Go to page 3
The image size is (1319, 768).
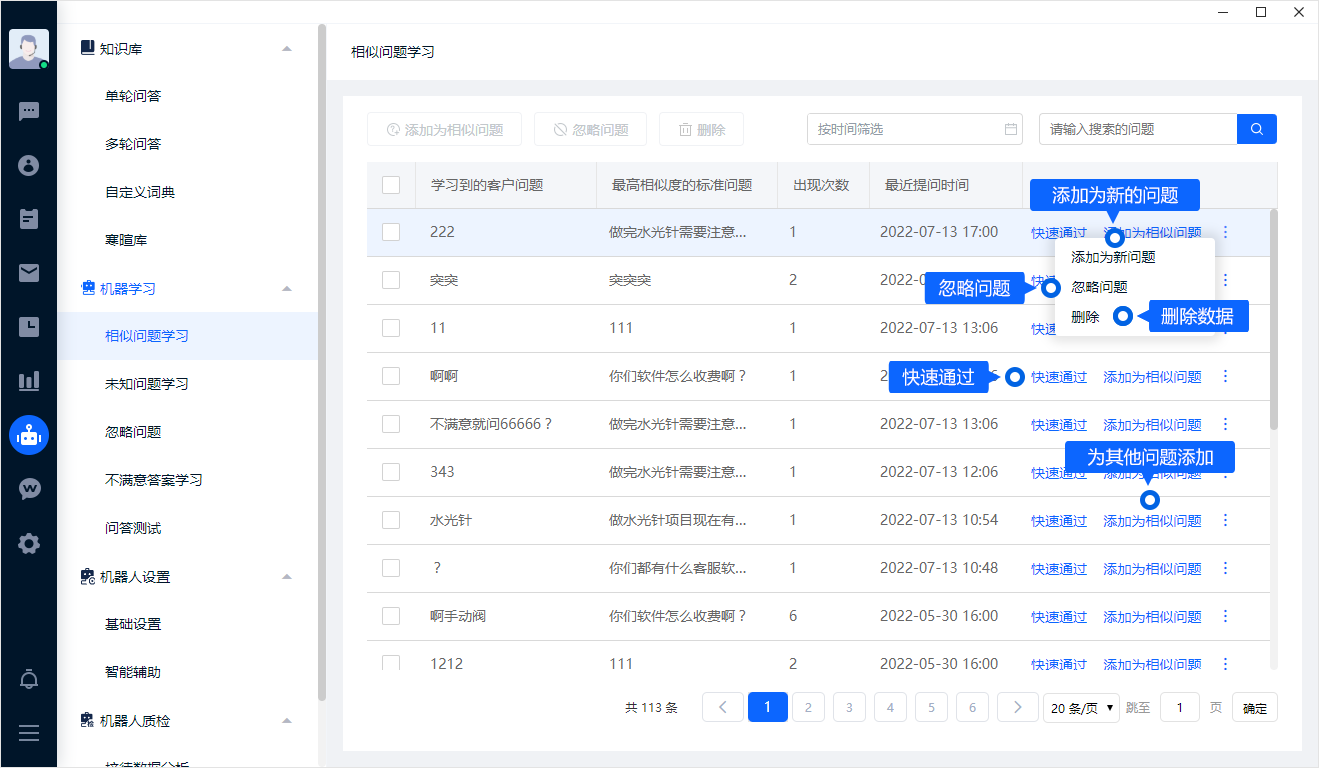point(849,707)
